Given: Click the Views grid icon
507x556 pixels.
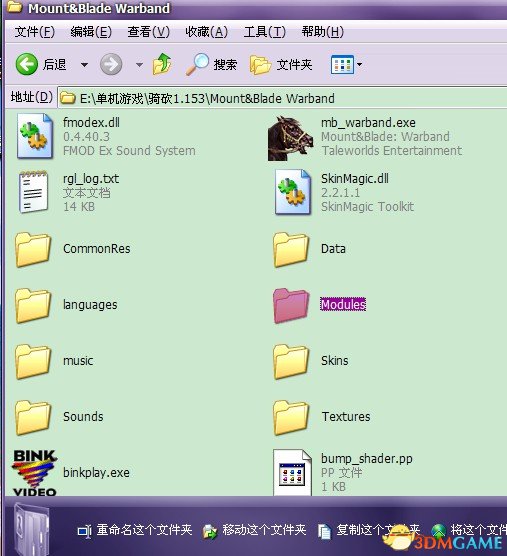Looking at the screenshot, I should [x=342, y=65].
